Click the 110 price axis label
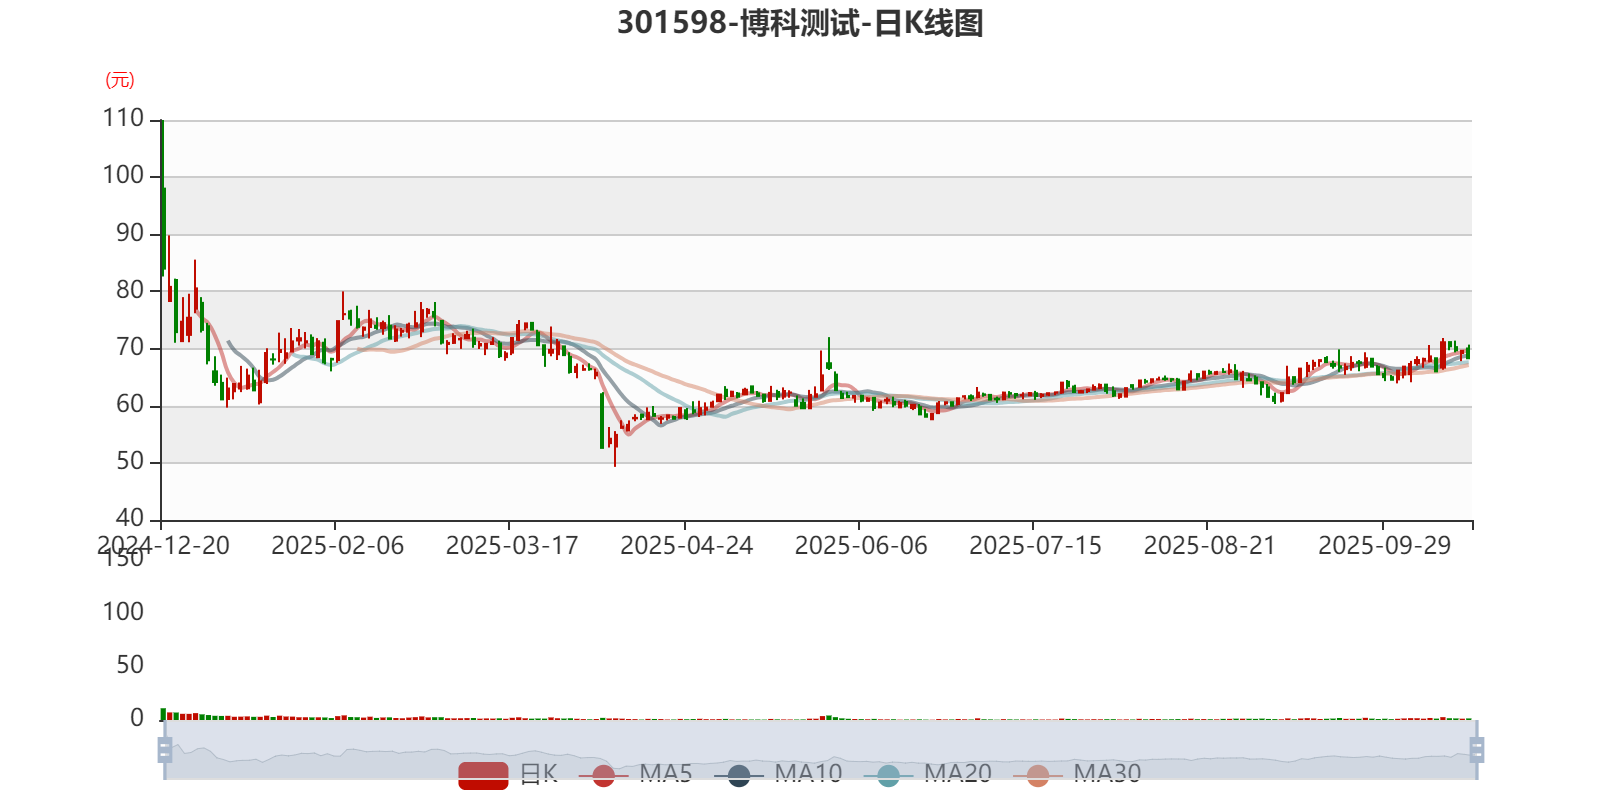This screenshot has height=800, width=1600. tap(123, 118)
